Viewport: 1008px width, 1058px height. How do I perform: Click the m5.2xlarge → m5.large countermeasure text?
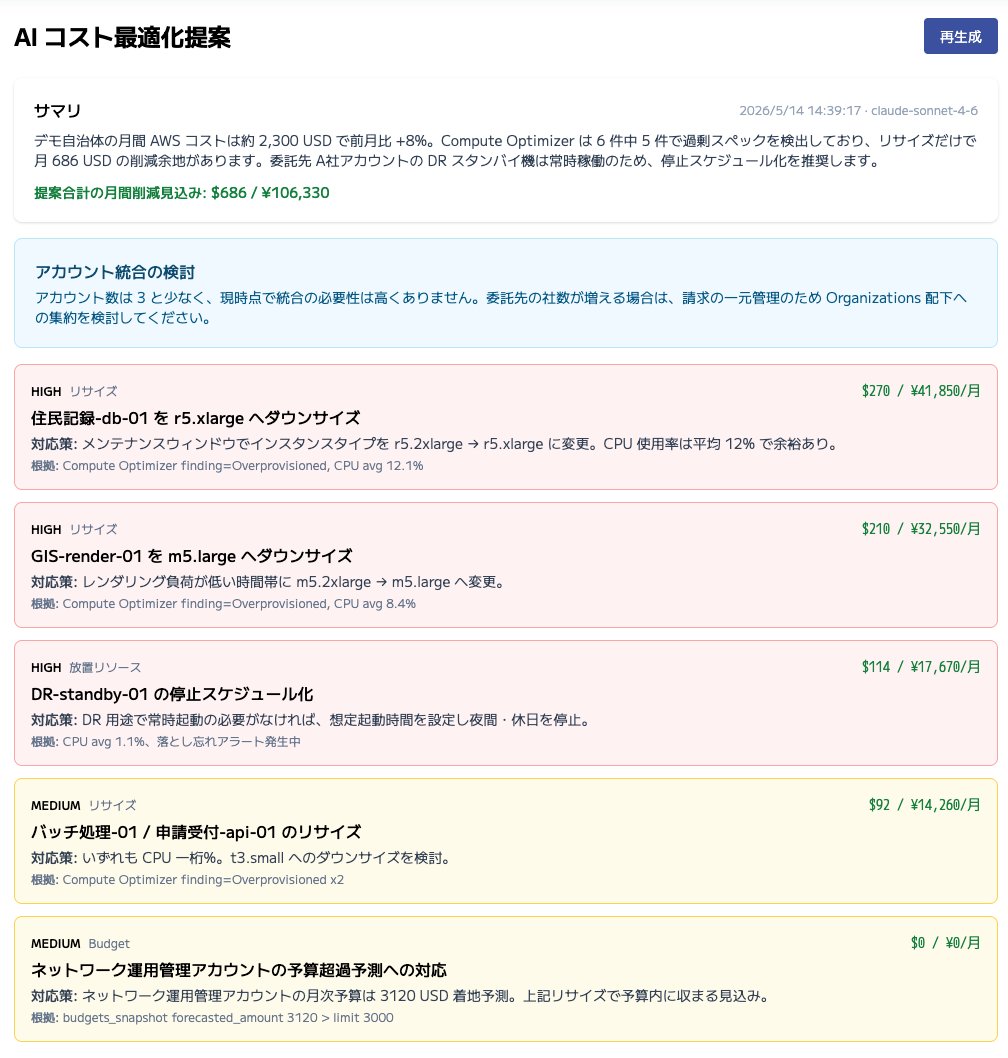coord(269,582)
